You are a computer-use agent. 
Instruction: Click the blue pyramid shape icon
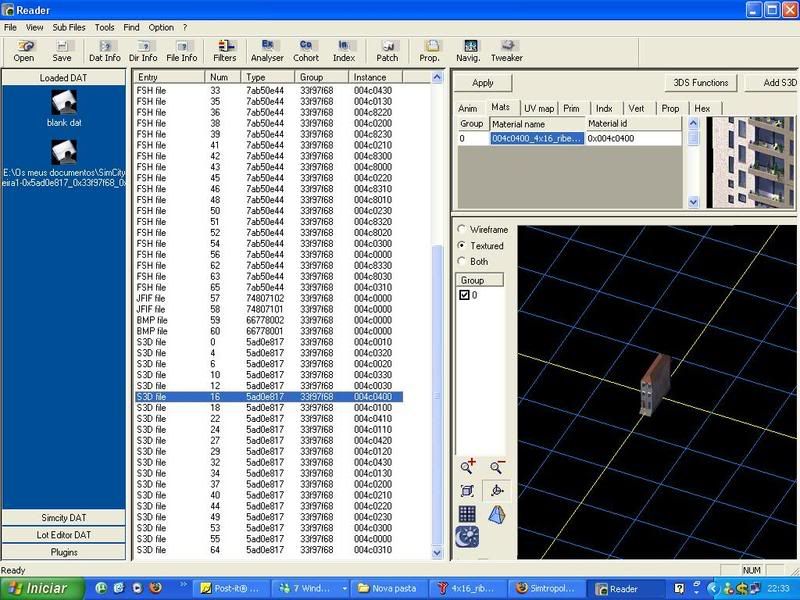pyautogui.click(x=497, y=514)
